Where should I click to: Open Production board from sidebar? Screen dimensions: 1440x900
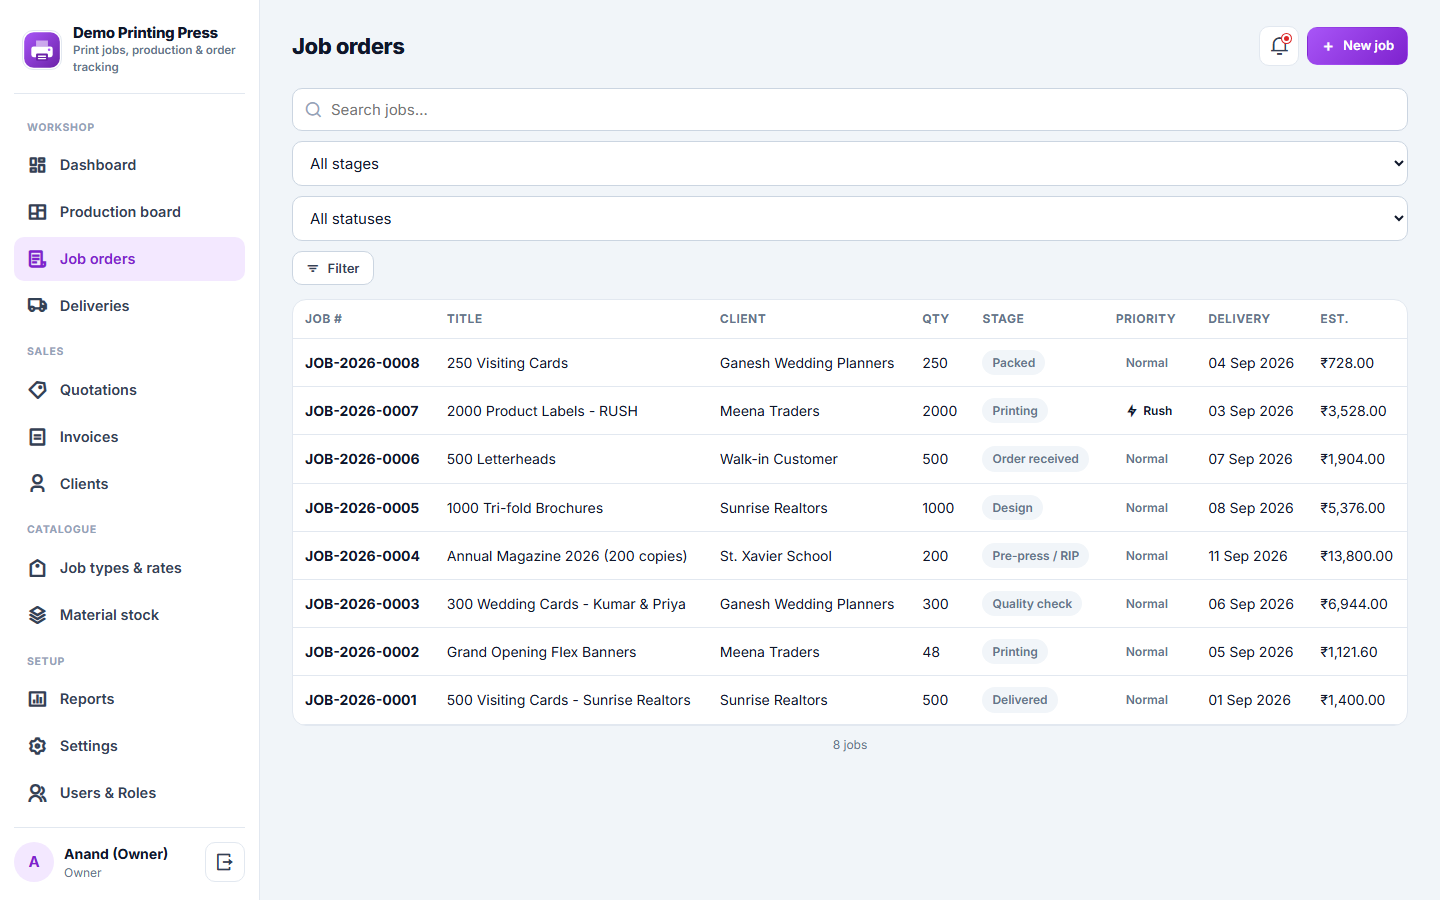129,212
